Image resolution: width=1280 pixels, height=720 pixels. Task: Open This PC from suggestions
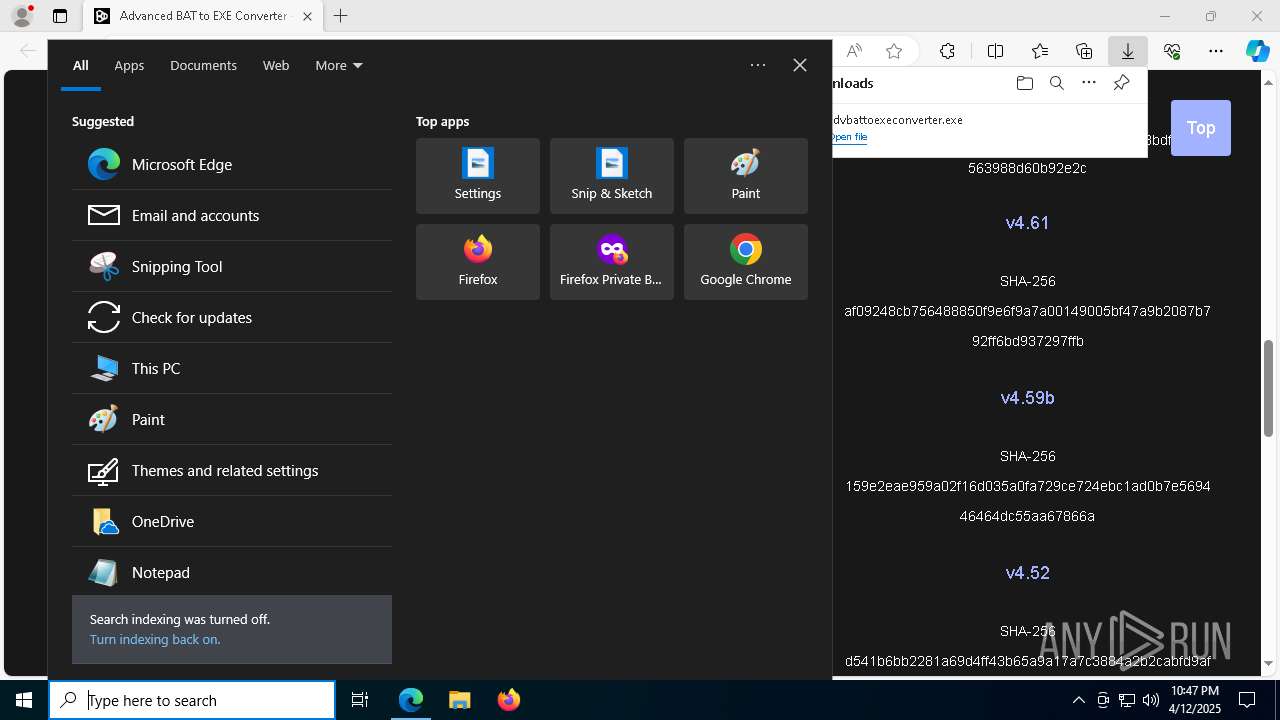click(x=232, y=368)
